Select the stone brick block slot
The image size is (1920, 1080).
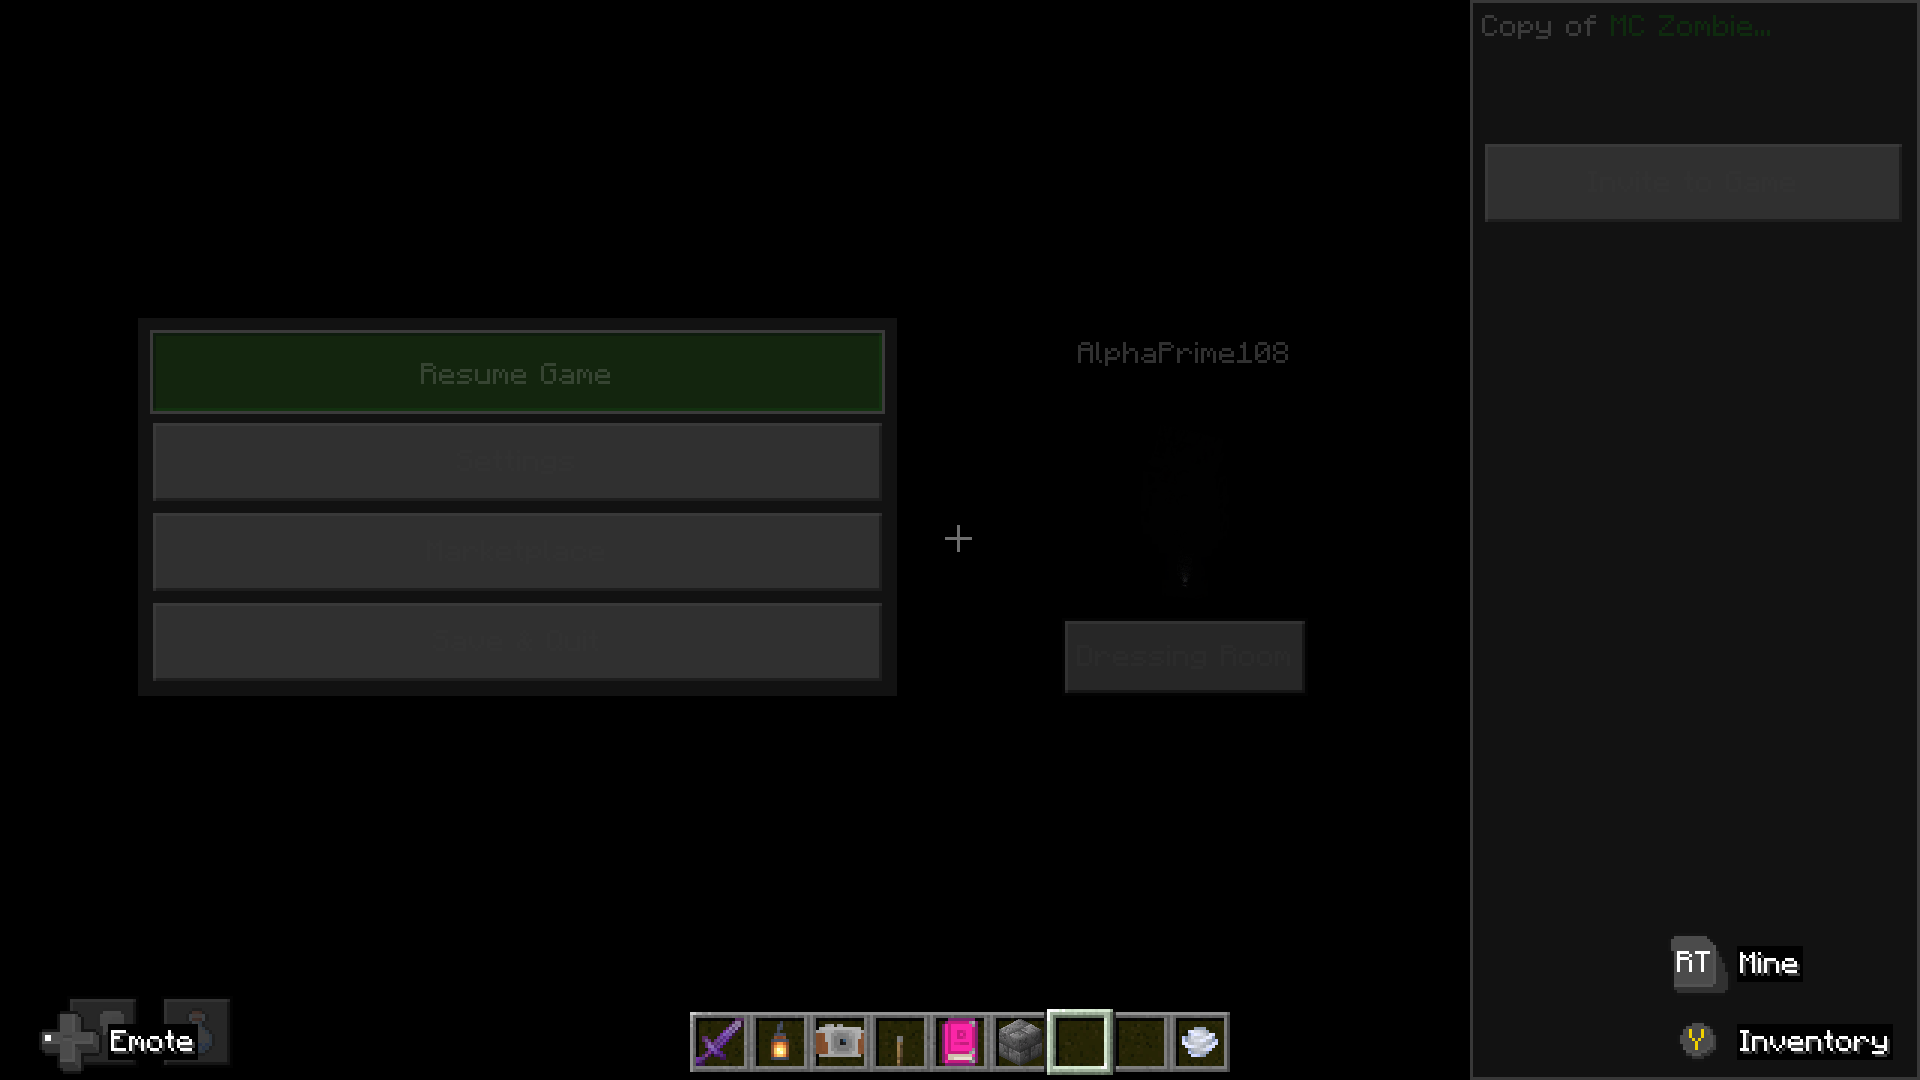1019,1042
